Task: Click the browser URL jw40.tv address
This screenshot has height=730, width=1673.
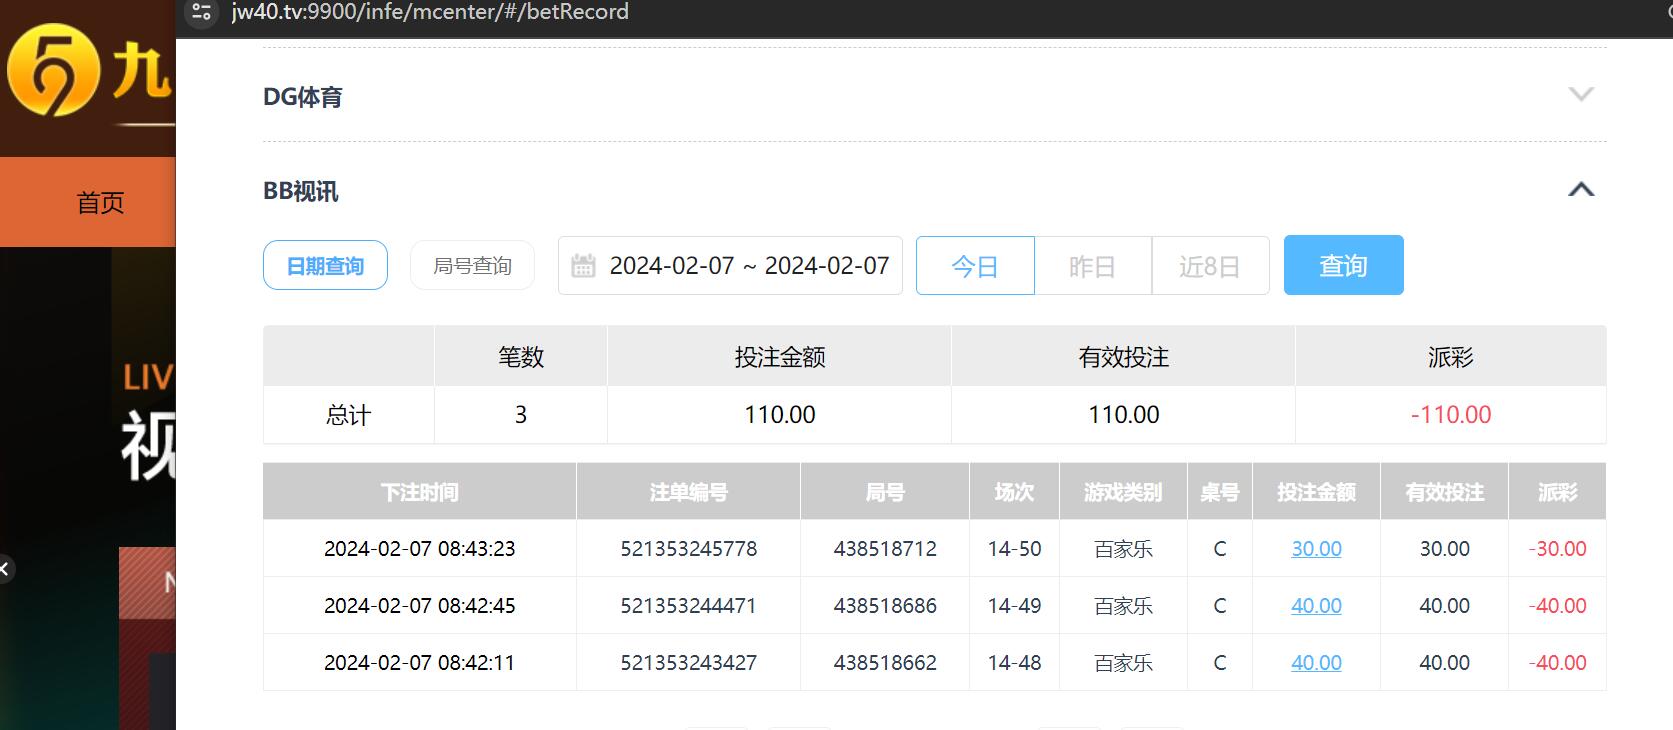Action: pyautogui.click(x=430, y=12)
